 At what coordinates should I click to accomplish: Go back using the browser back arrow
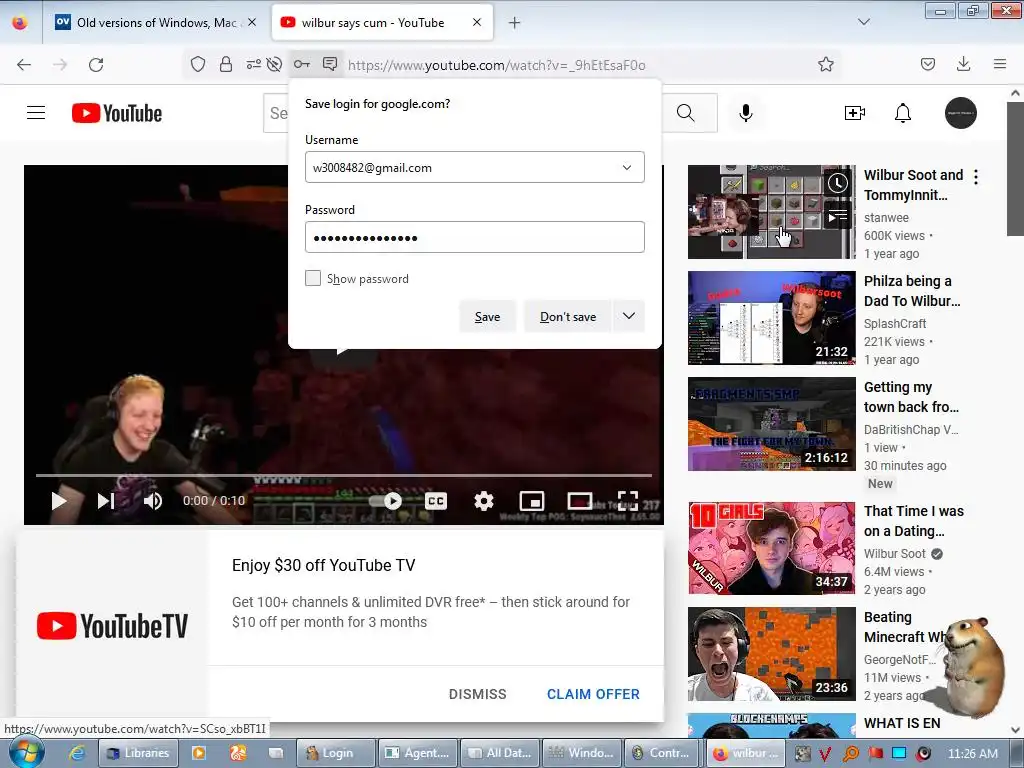click(24, 64)
